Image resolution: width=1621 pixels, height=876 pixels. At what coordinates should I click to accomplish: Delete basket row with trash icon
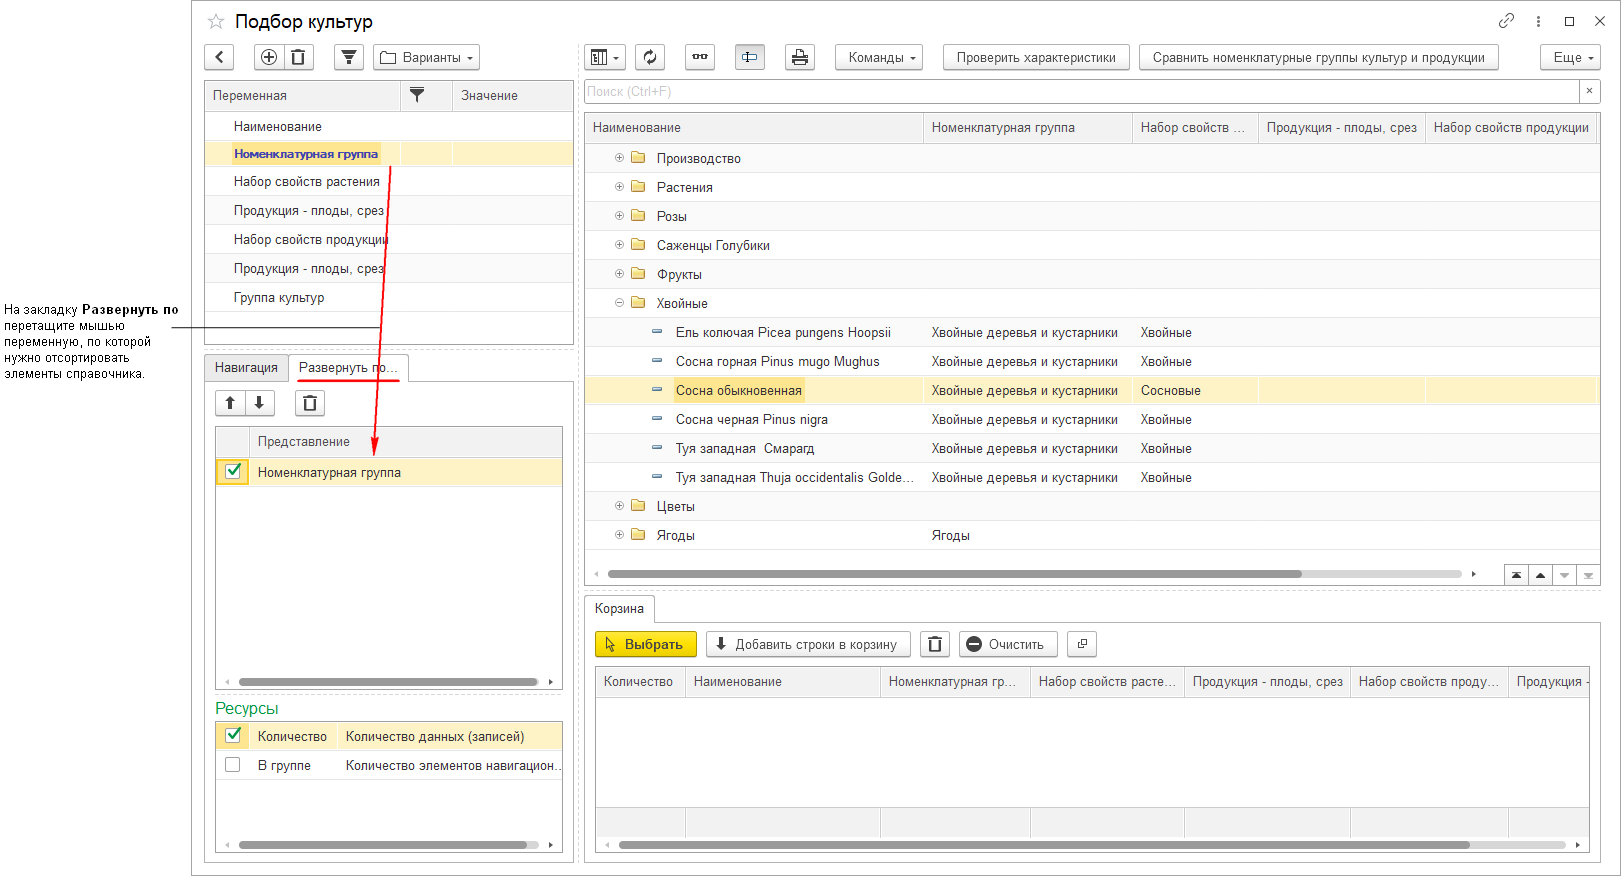935,644
